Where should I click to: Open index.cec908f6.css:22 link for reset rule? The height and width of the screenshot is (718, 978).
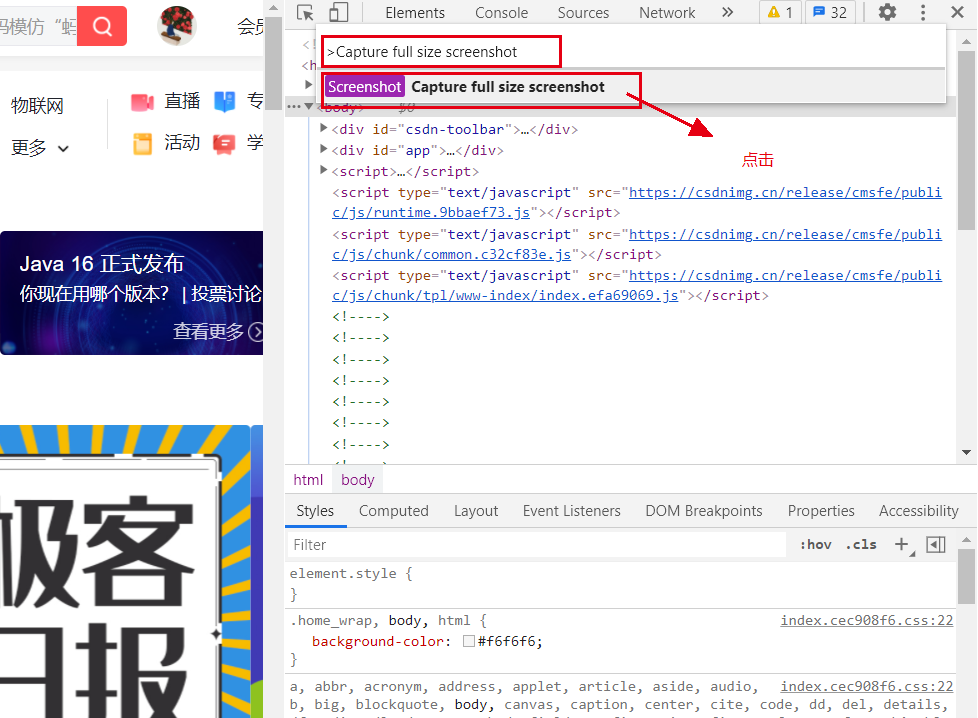866,686
